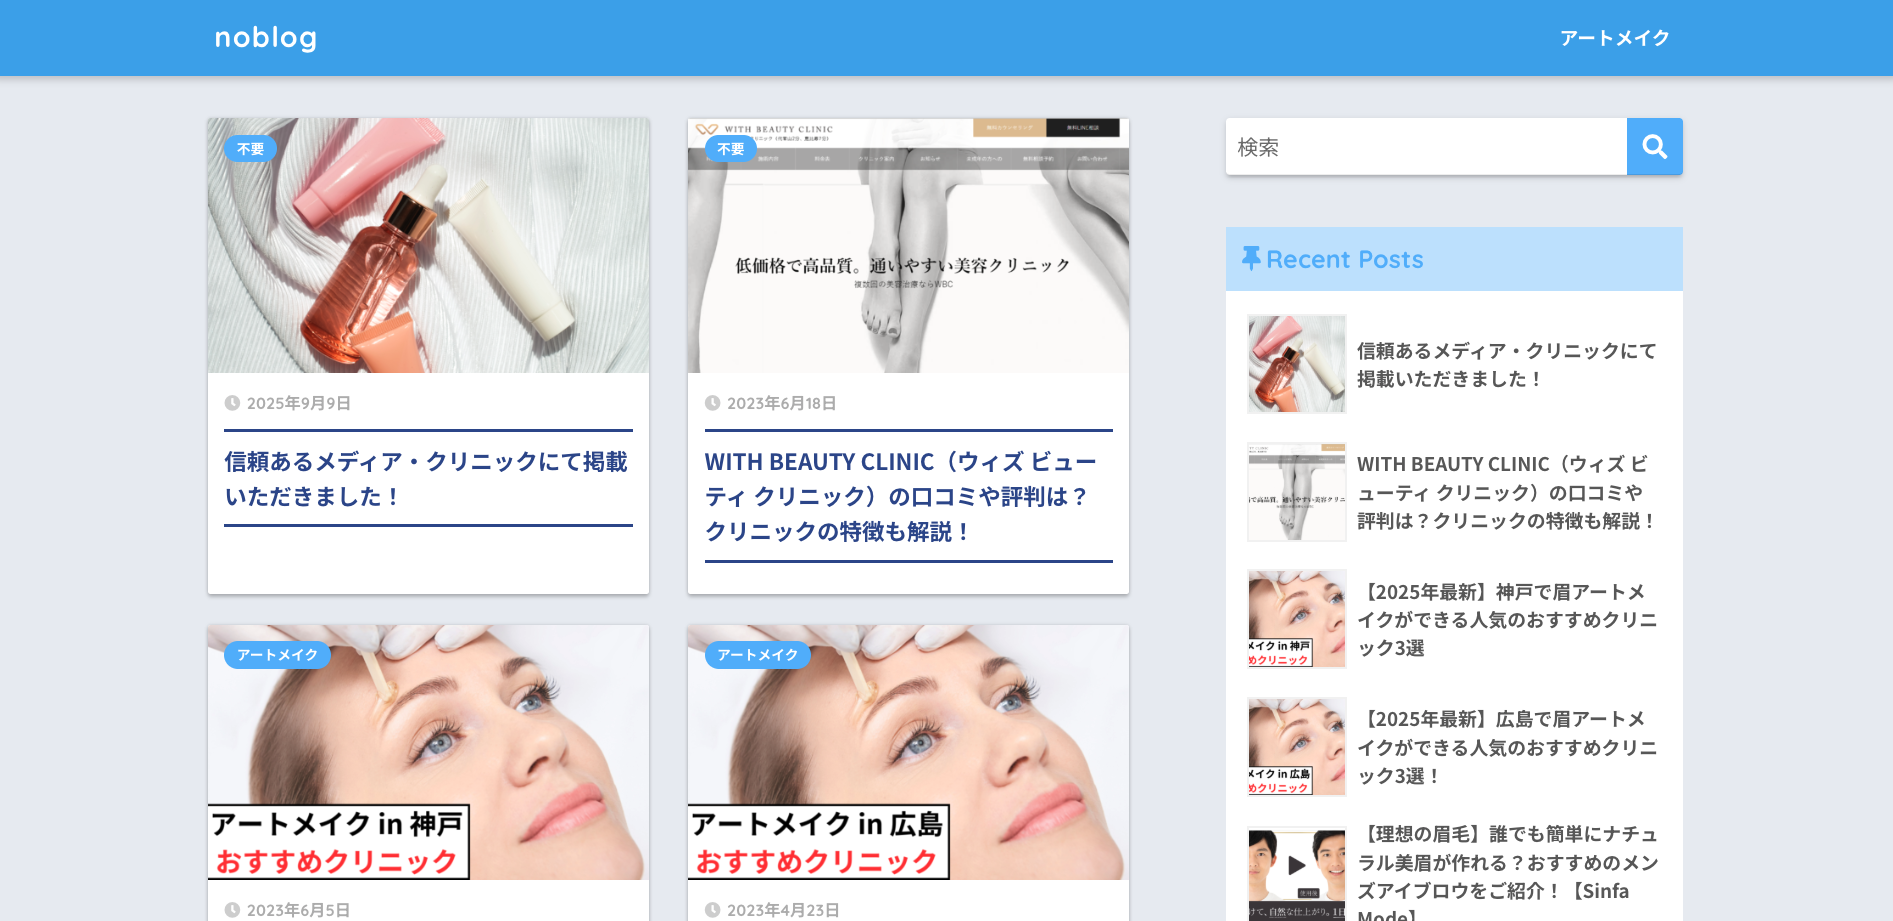Click the clock icon next to 2023年6月18日
The width and height of the screenshot is (1893, 921).
712,404
